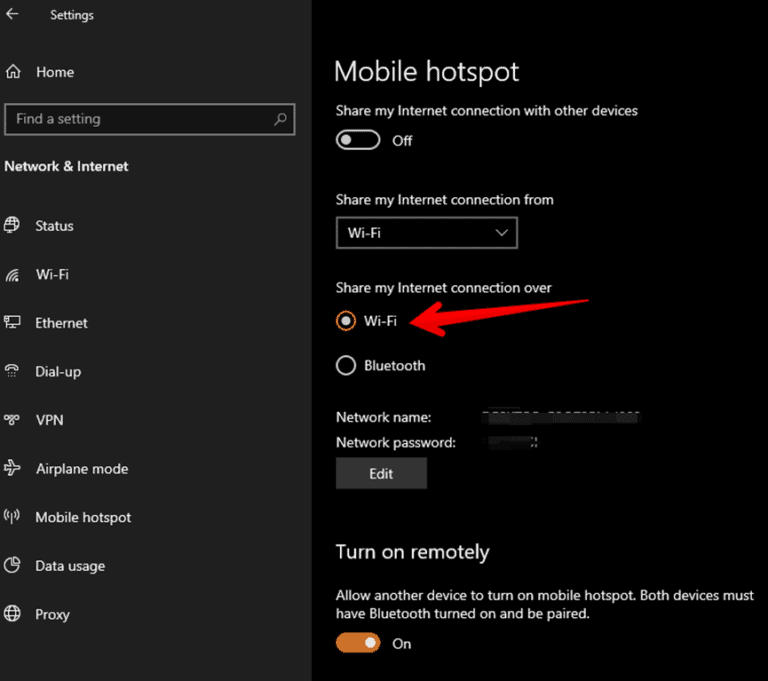Select the Wi-Fi radio button
Screen dimensions: 768x681
coord(346,321)
